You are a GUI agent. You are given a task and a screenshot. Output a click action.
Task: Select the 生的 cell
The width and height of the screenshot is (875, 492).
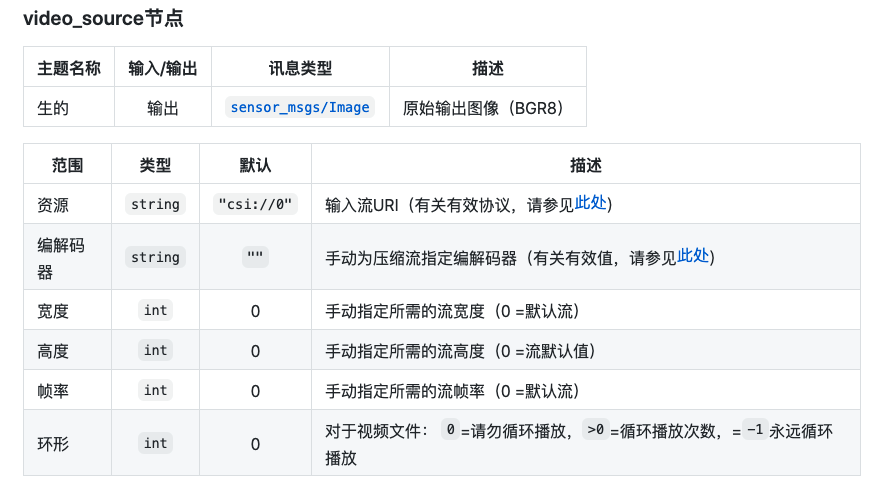[x=53, y=108]
